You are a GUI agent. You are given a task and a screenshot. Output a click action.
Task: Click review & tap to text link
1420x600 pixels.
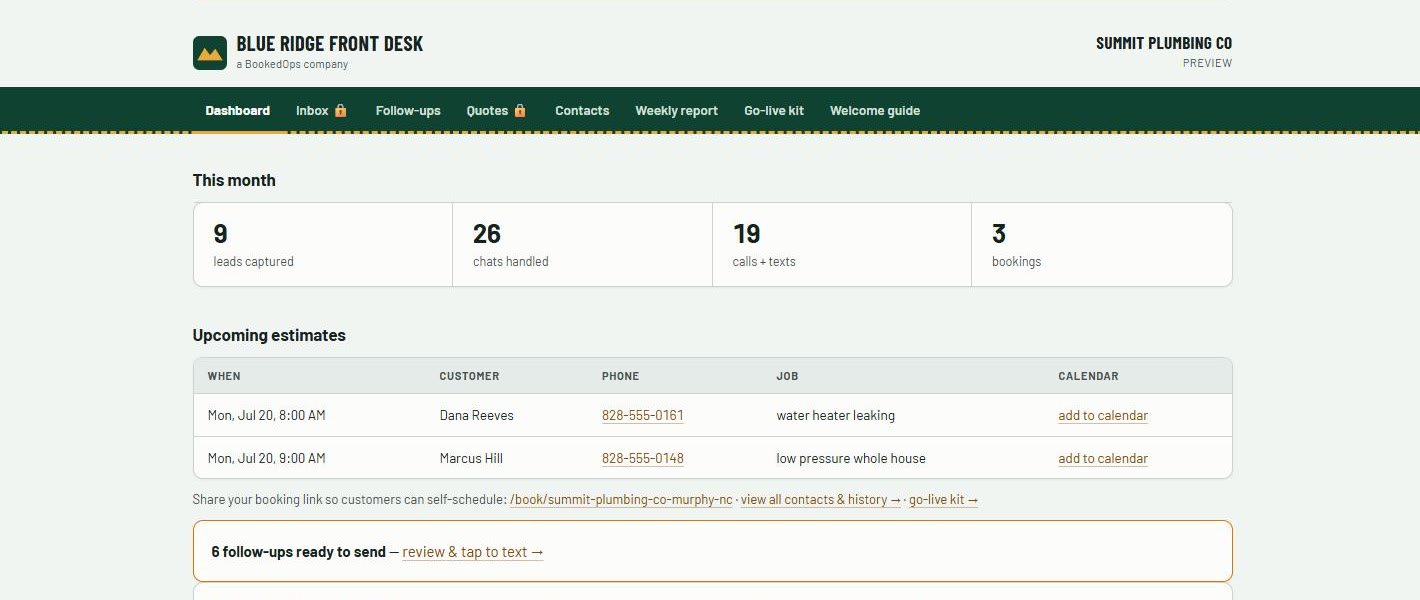pos(473,552)
